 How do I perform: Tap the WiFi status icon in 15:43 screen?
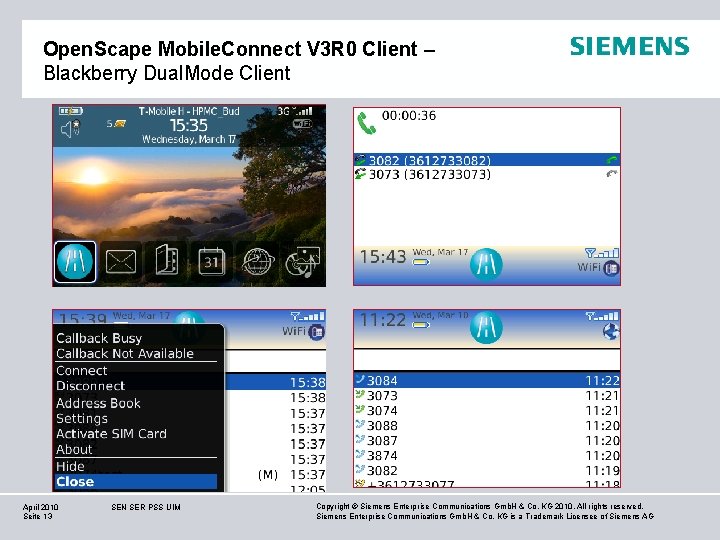[x=598, y=267]
